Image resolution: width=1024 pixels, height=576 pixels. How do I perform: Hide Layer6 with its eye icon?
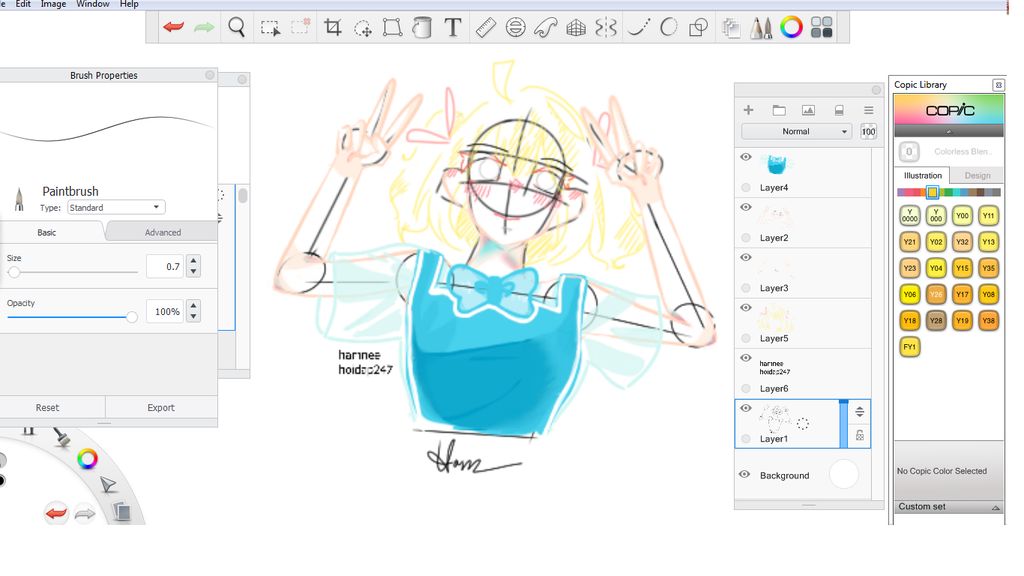click(746, 358)
